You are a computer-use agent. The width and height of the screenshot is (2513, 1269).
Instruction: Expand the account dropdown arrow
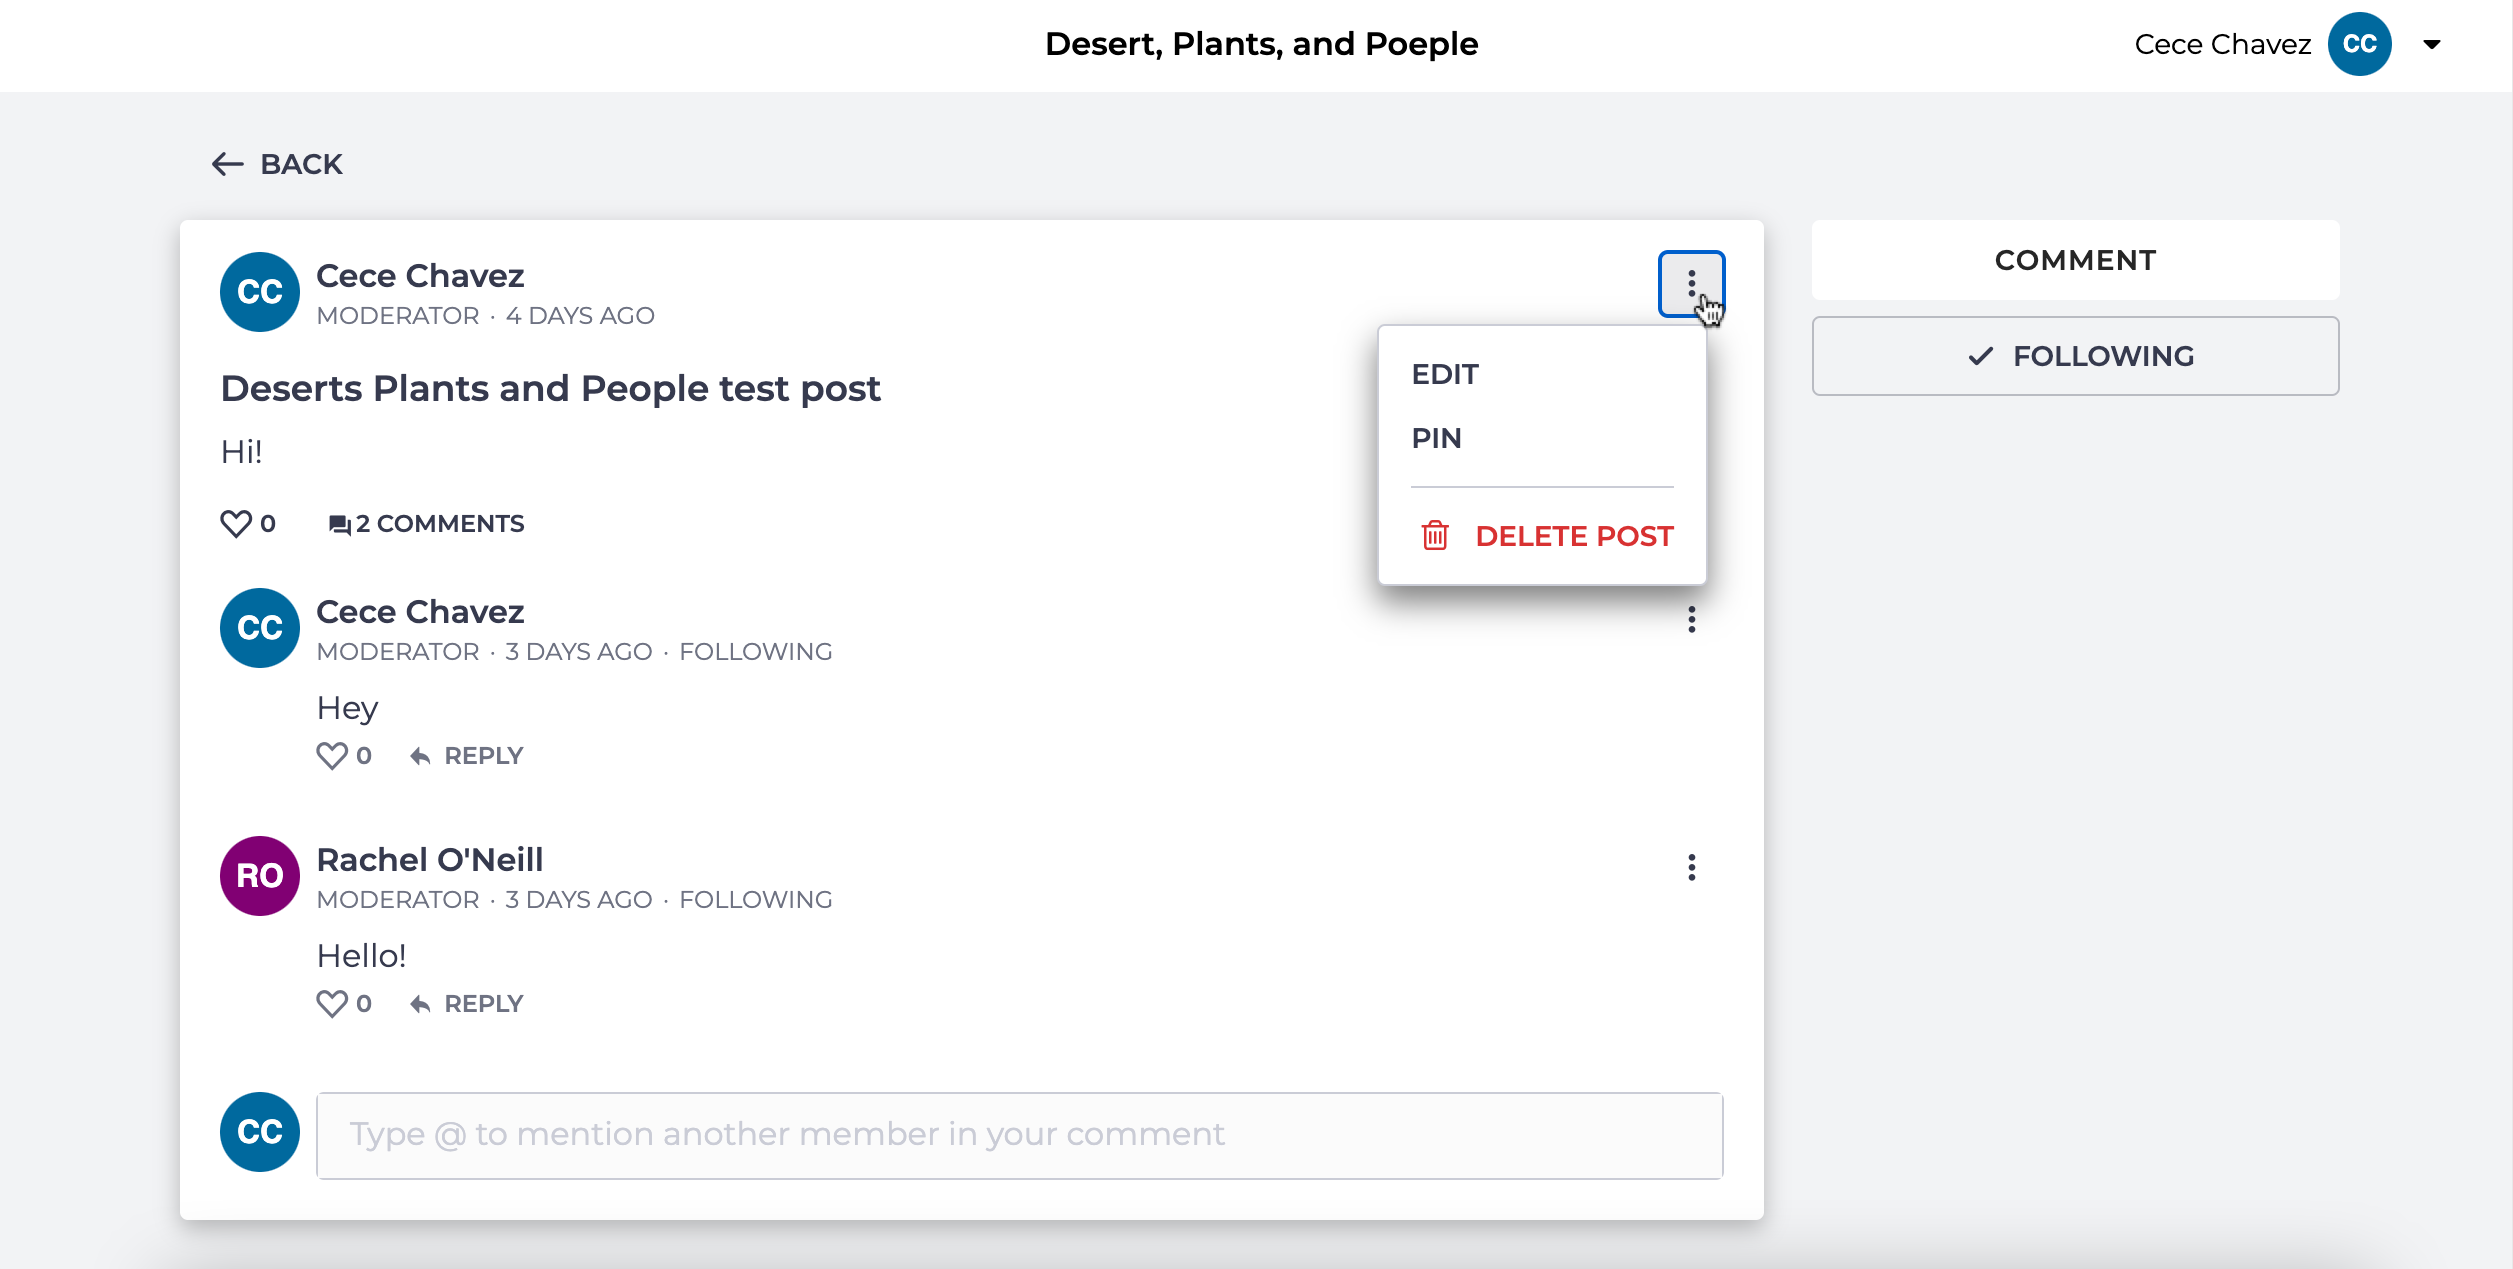click(2432, 44)
